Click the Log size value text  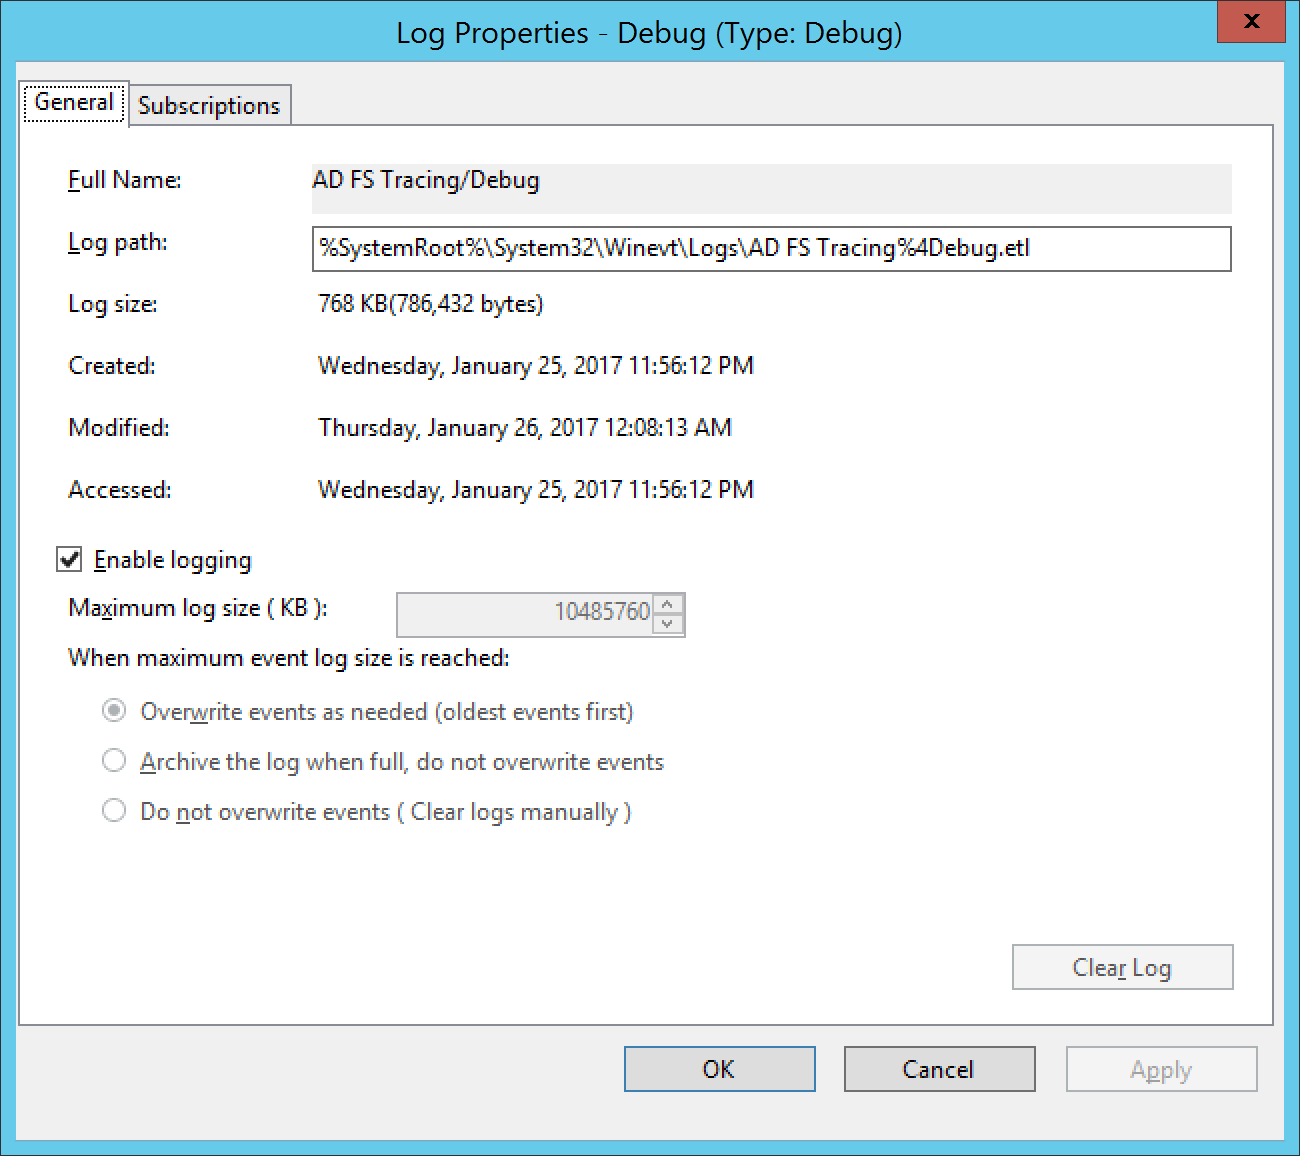(430, 304)
